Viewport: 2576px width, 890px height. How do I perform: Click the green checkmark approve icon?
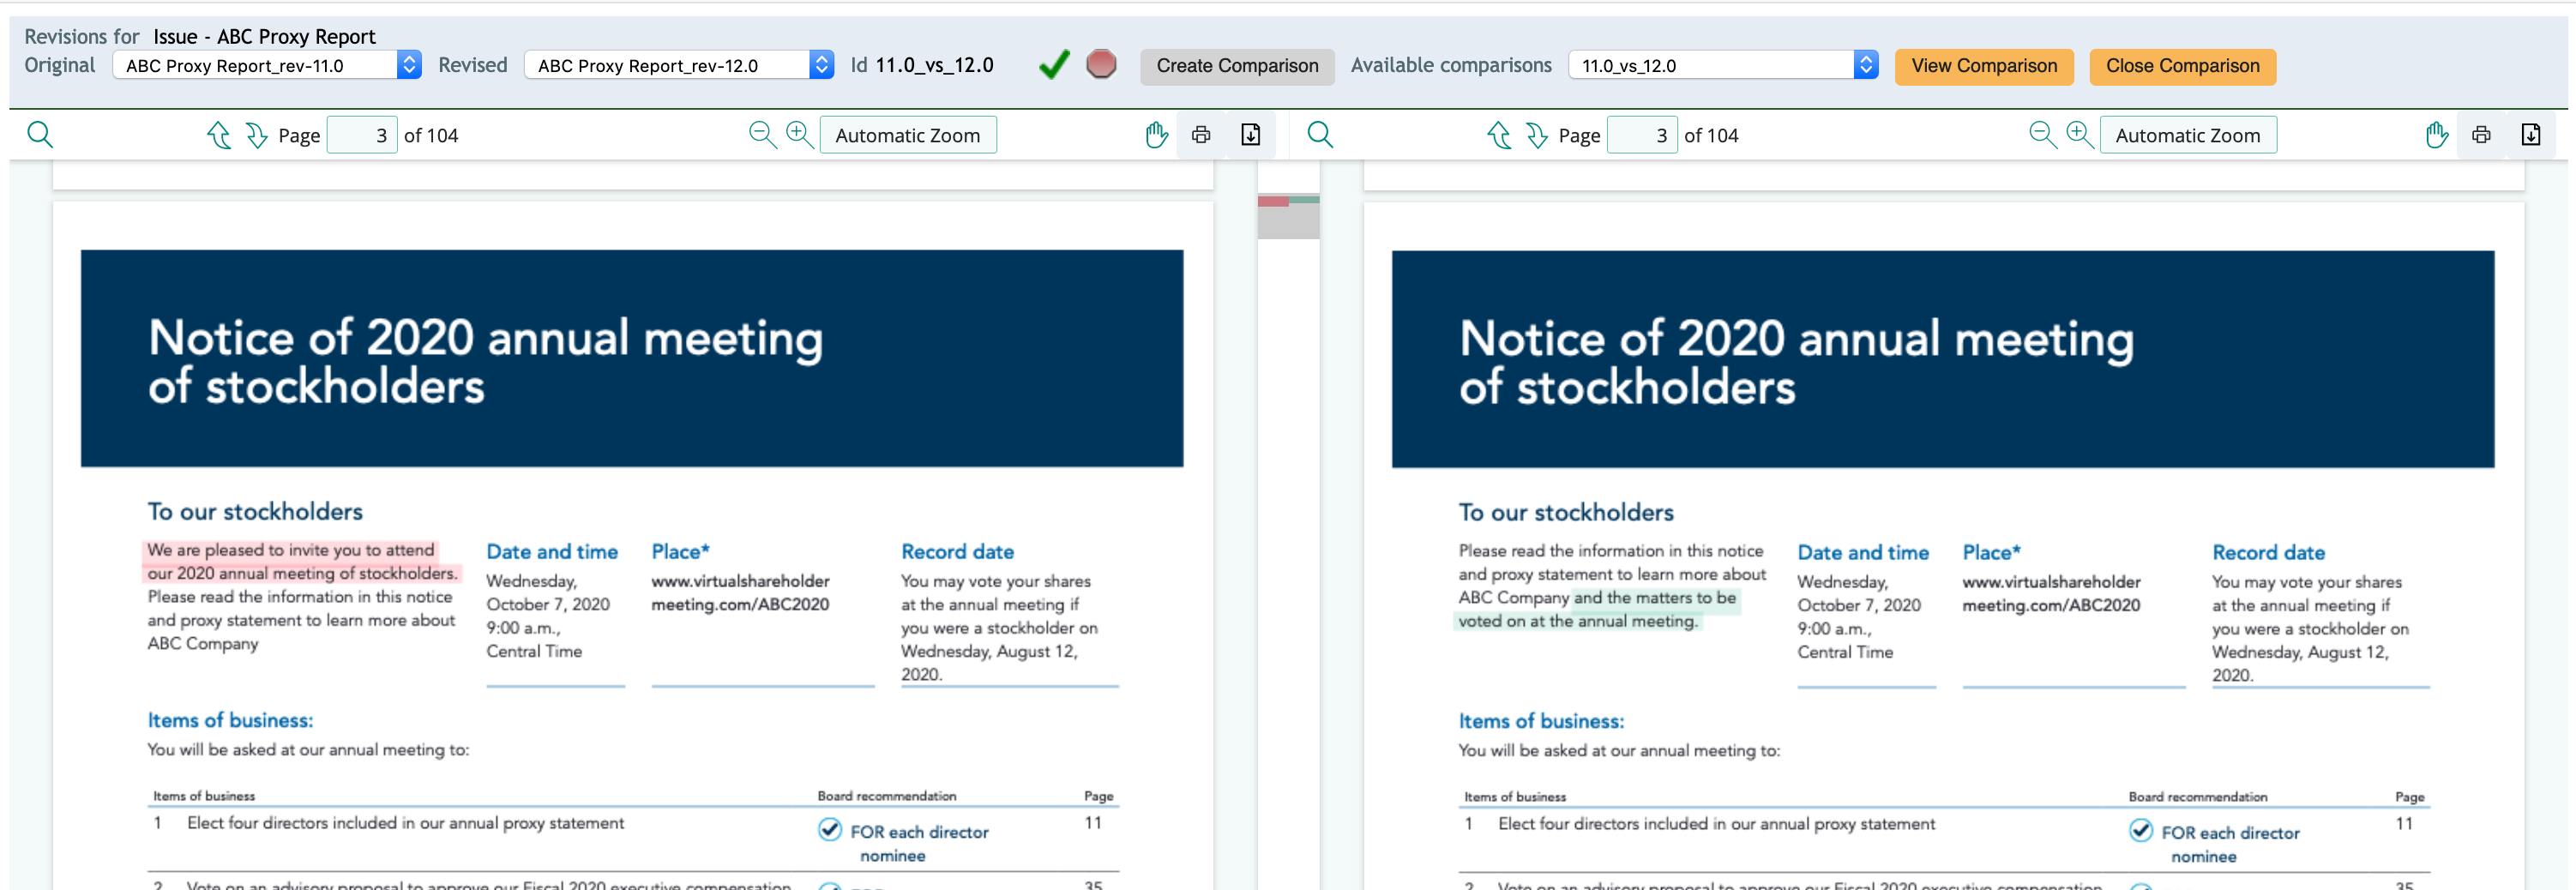1054,65
